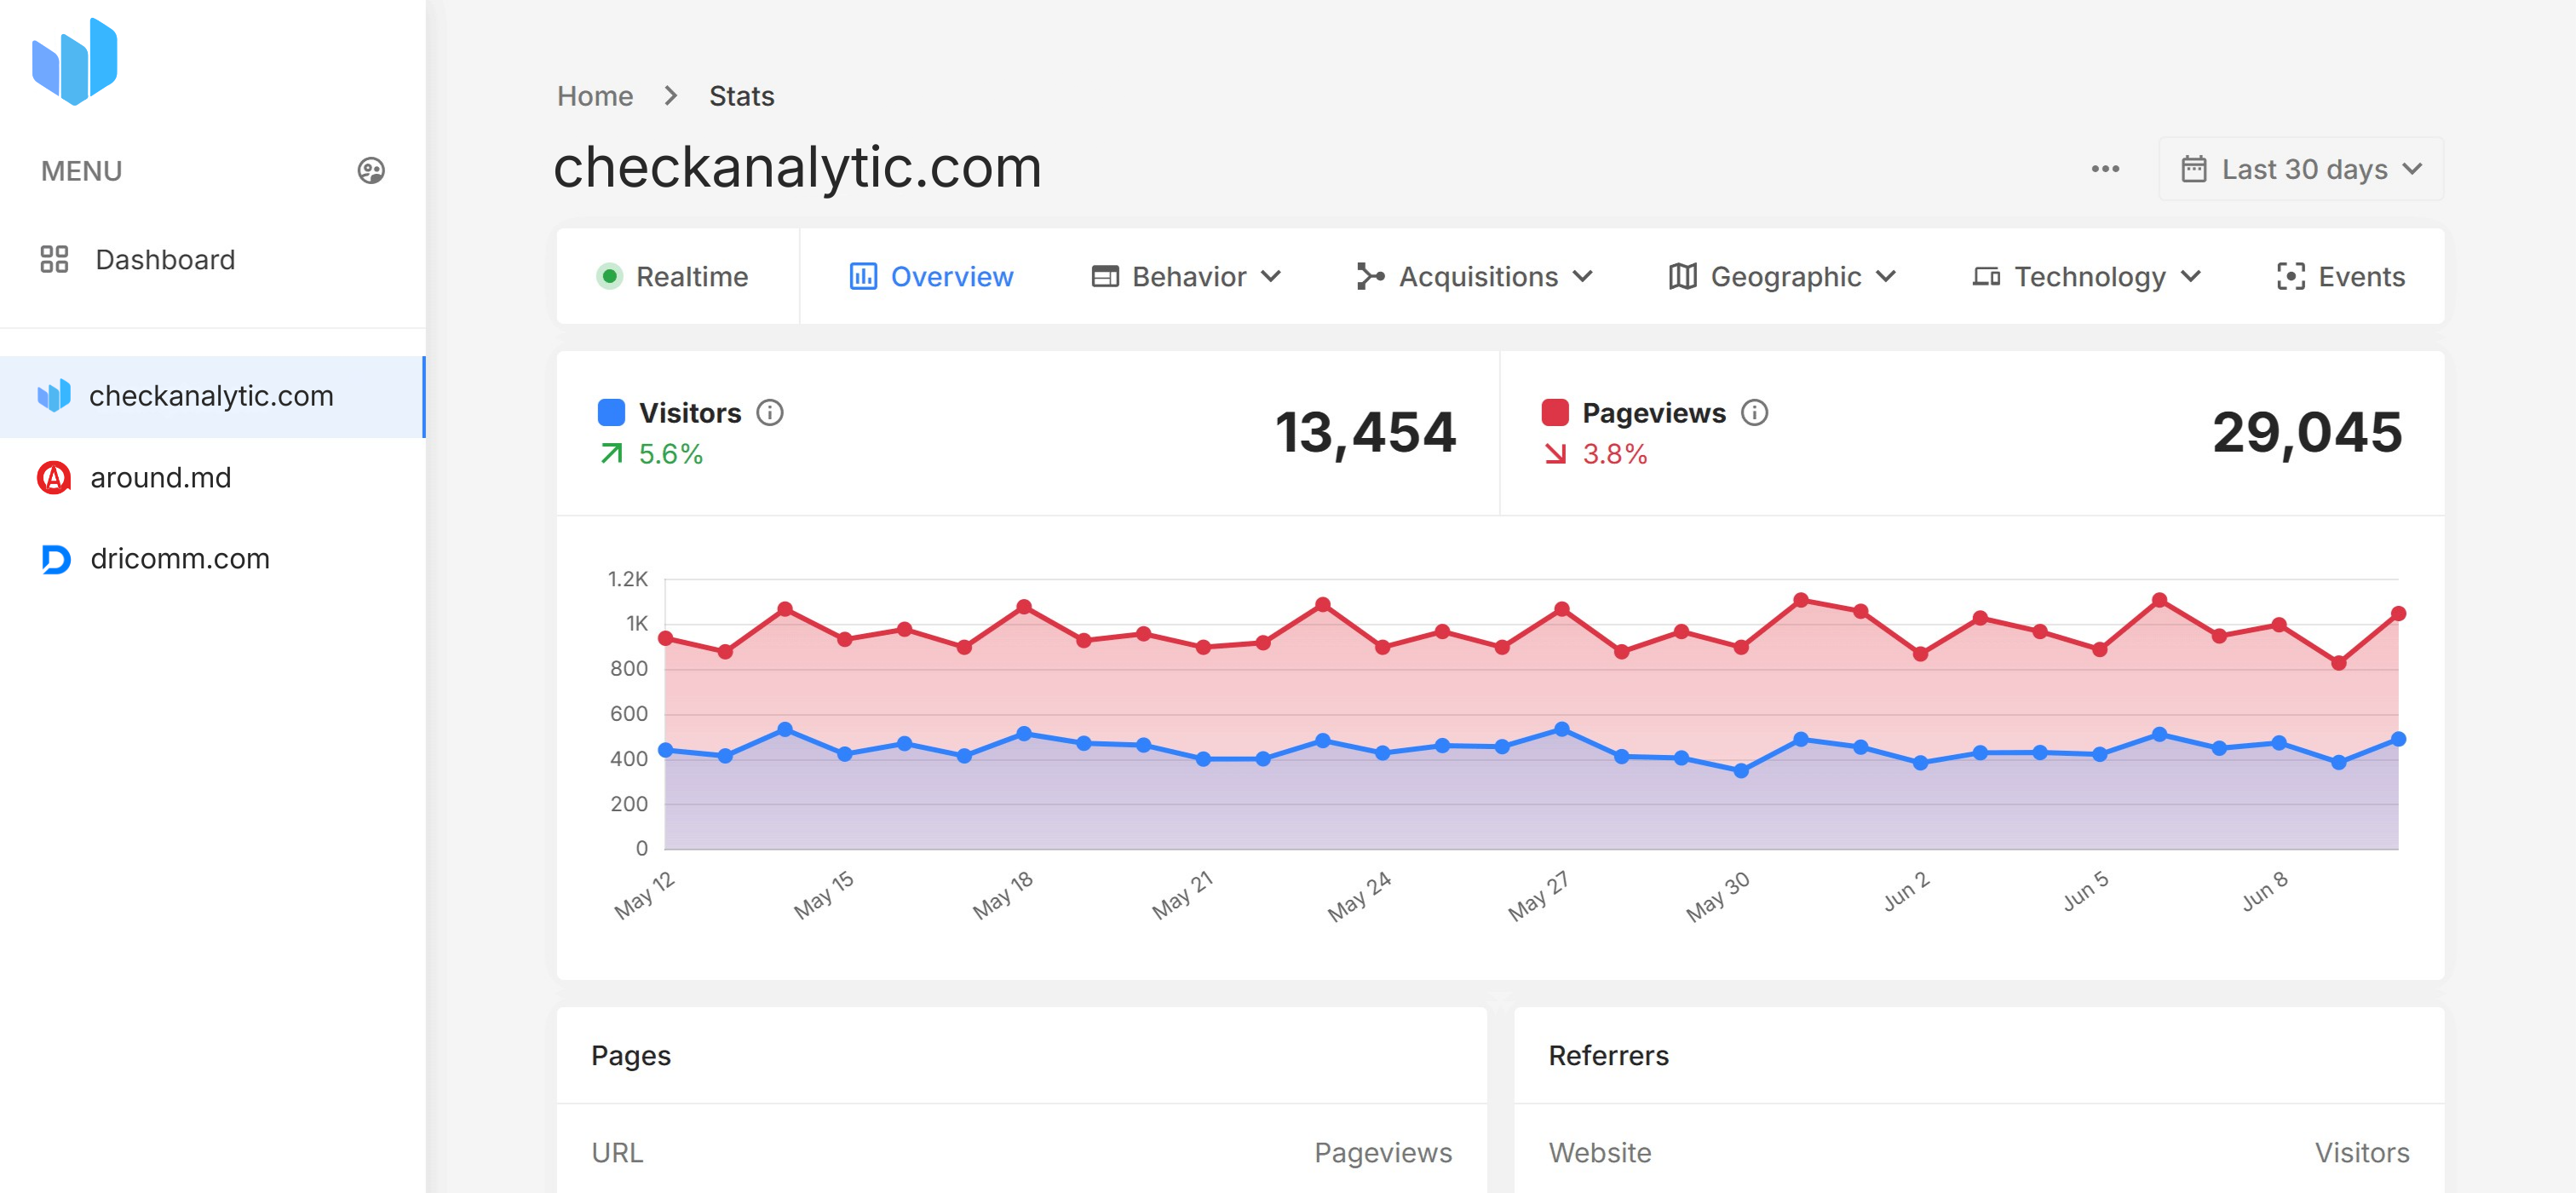
Task: Open the Events tab
Action: (2341, 276)
